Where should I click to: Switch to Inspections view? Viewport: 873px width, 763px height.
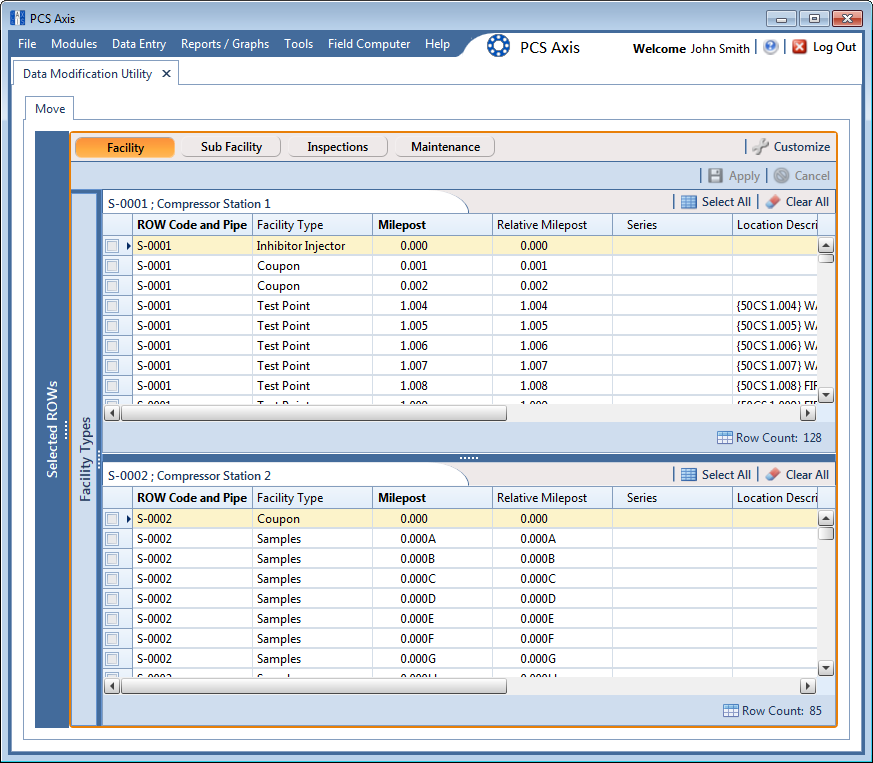coord(337,146)
